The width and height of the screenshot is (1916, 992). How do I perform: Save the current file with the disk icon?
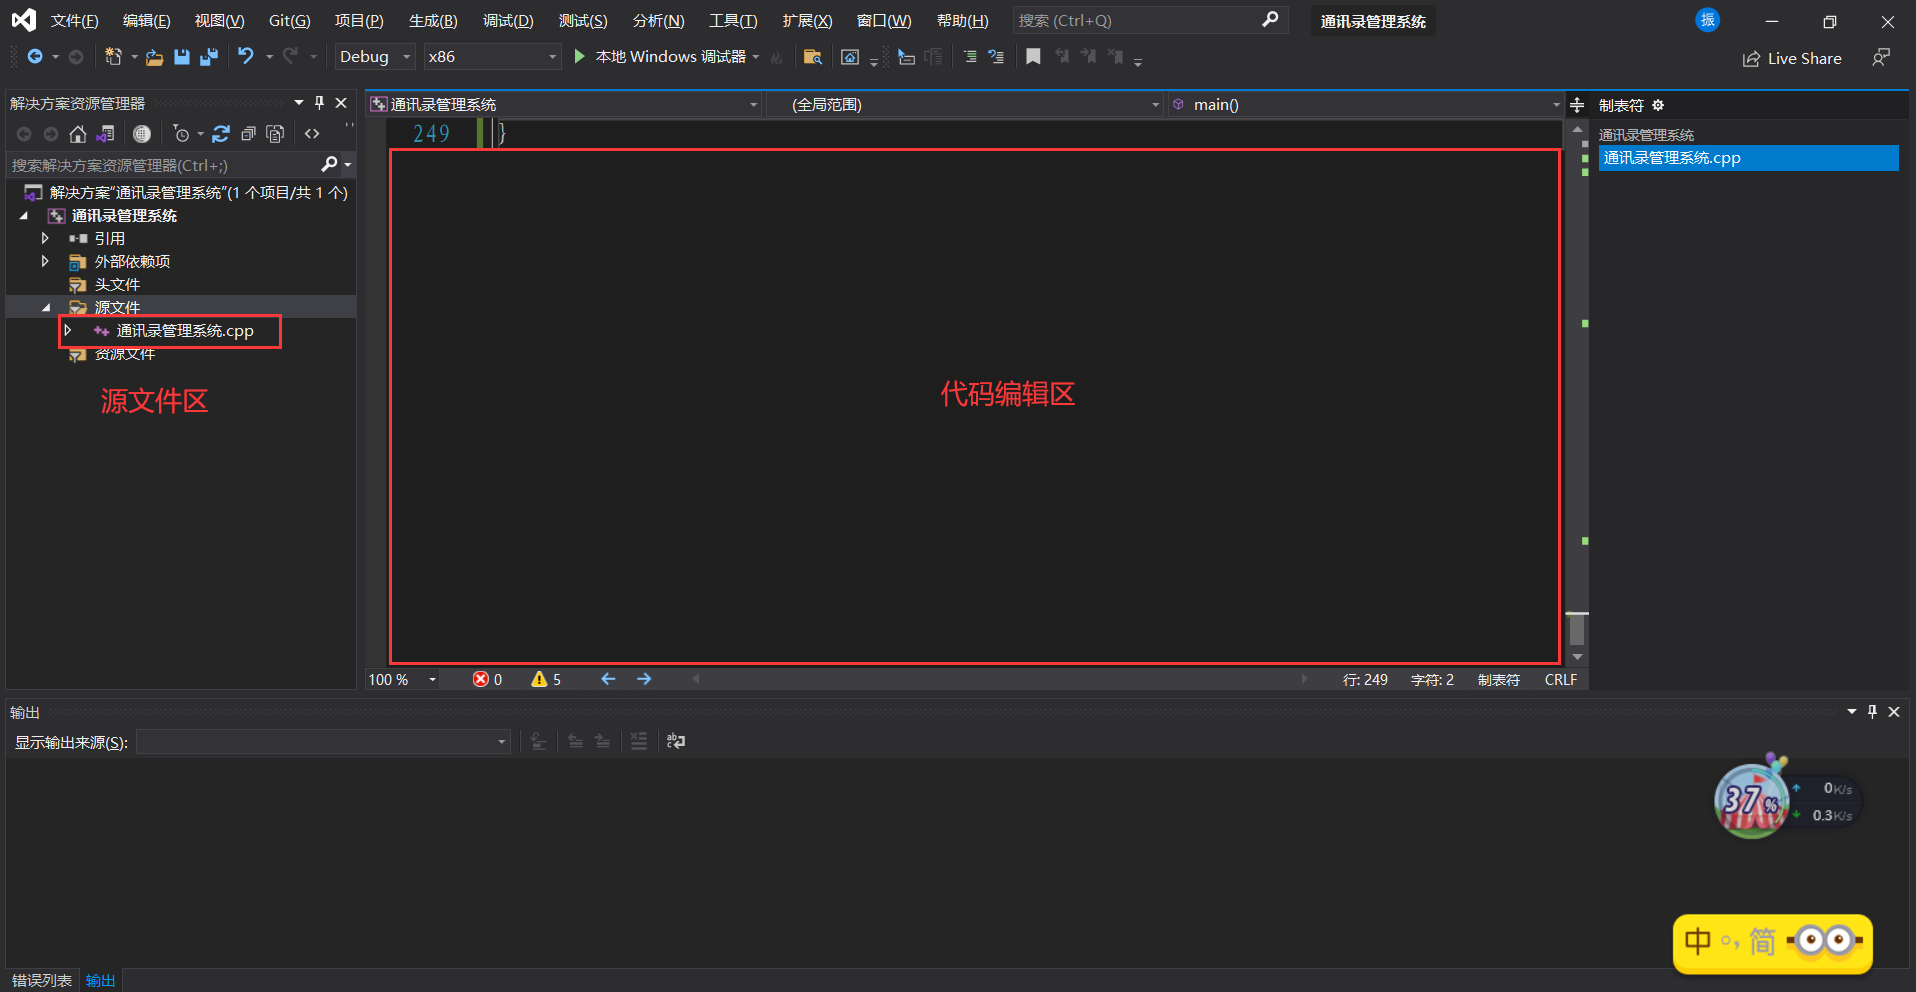pyautogui.click(x=182, y=57)
